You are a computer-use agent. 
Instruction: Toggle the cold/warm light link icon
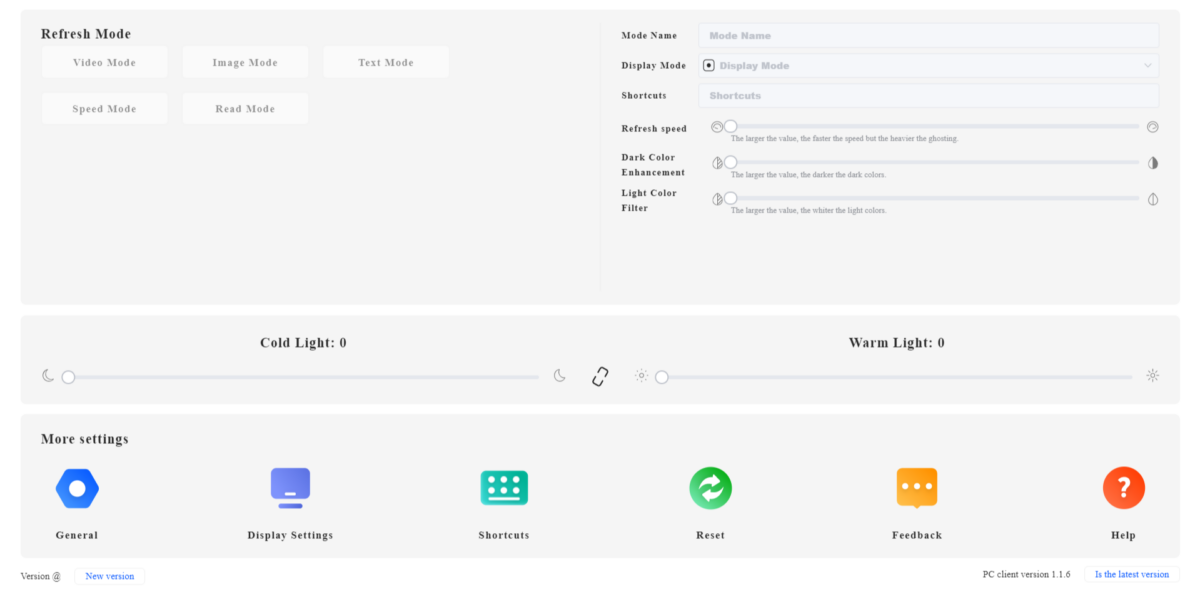click(x=600, y=377)
